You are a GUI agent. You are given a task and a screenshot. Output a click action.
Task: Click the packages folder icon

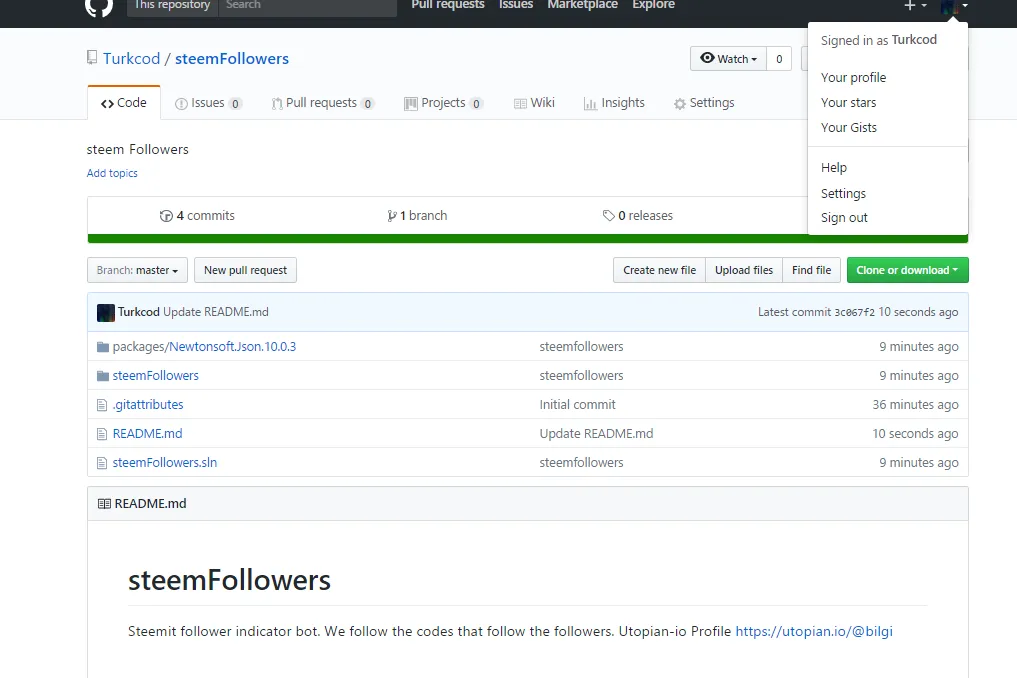click(102, 347)
